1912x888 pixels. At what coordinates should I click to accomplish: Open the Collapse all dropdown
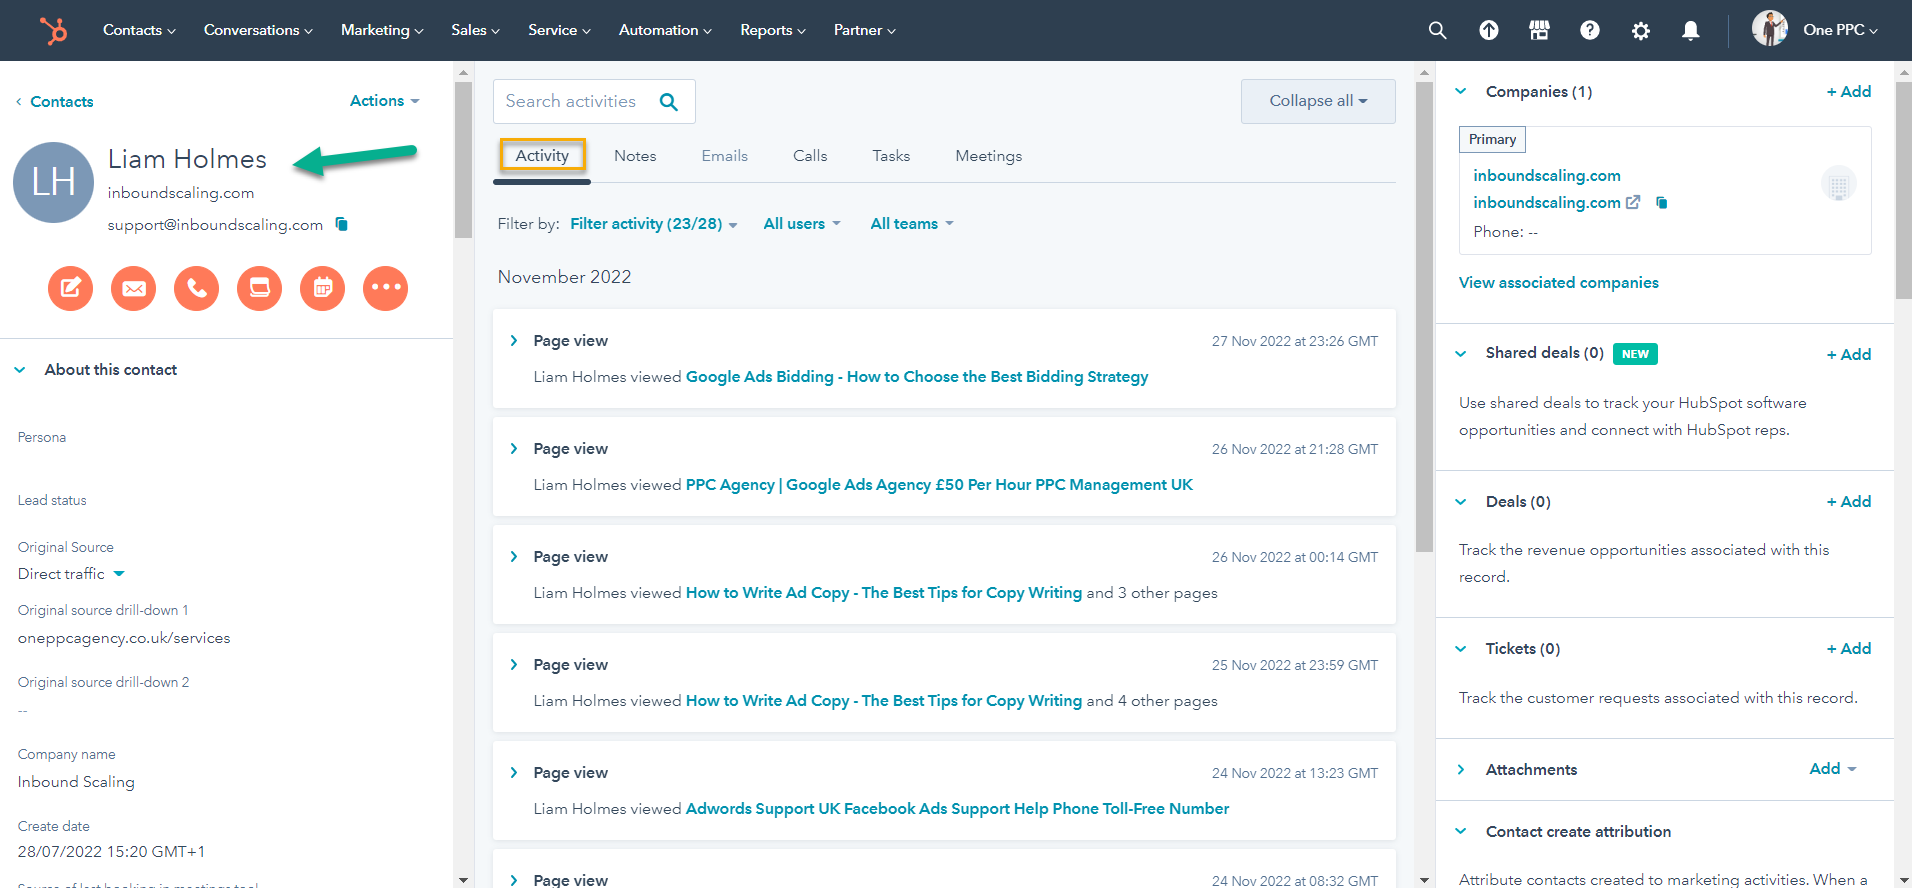click(x=1318, y=101)
